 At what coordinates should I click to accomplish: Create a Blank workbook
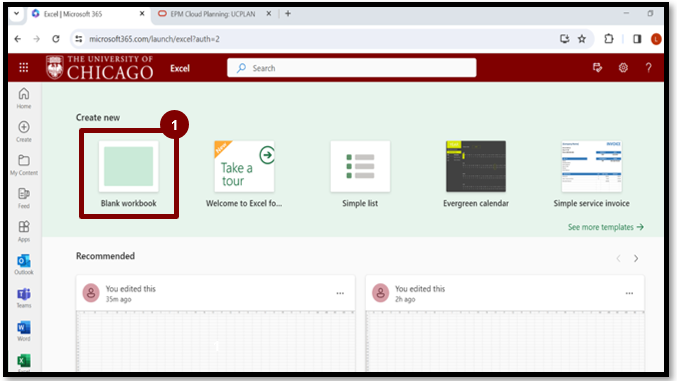click(x=129, y=174)
